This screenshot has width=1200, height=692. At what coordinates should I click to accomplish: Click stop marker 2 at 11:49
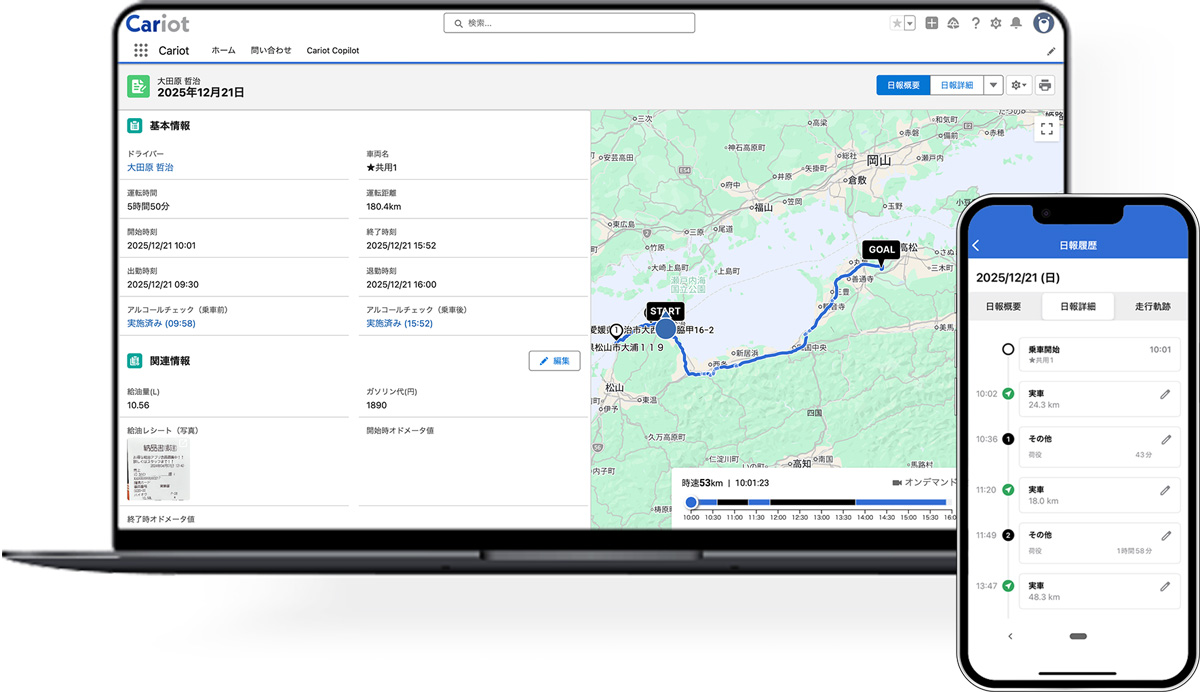click(1008, 535)
